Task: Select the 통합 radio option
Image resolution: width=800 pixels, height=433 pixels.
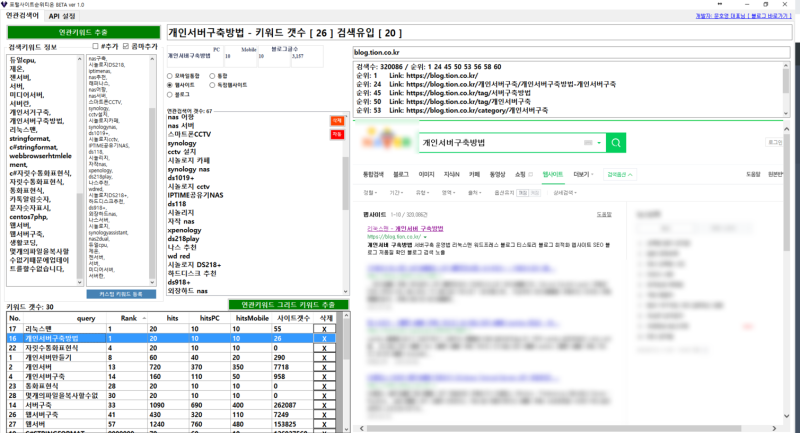Action: 212,76
